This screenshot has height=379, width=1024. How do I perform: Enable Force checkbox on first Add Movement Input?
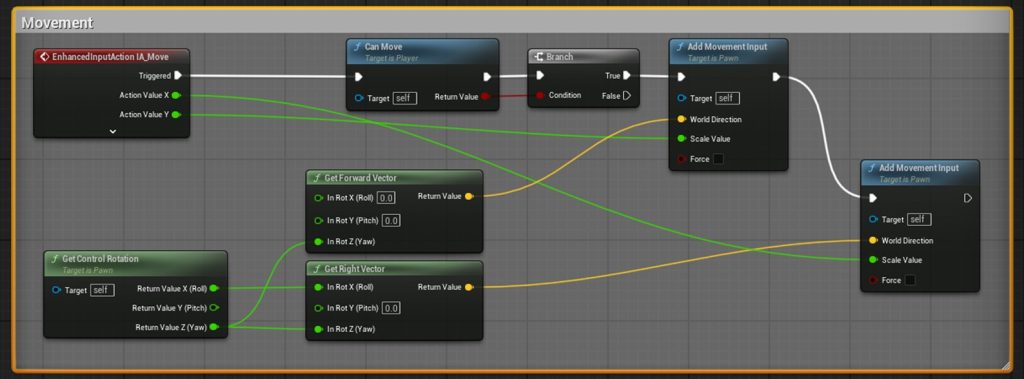click(718, 159)
